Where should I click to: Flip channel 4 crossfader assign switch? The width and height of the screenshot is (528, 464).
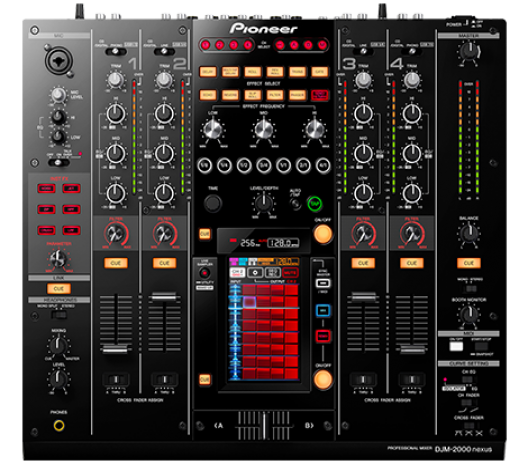pos(411,379)
